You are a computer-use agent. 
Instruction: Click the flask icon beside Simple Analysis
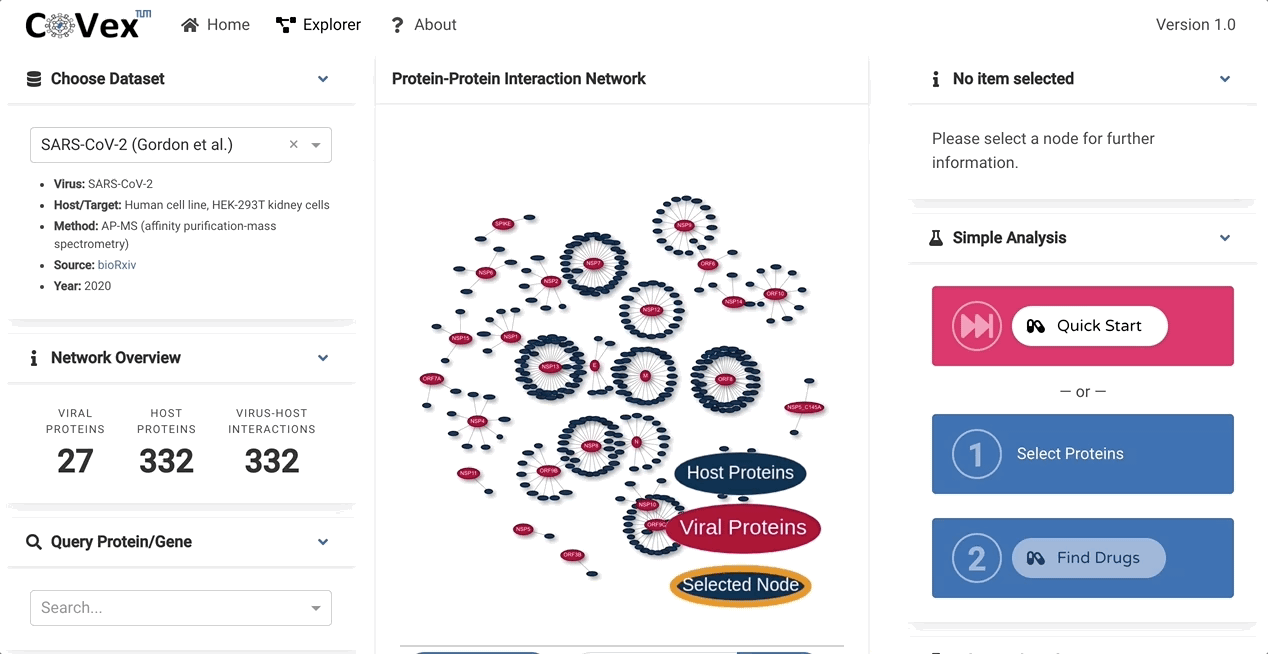(x=936, y=238)
